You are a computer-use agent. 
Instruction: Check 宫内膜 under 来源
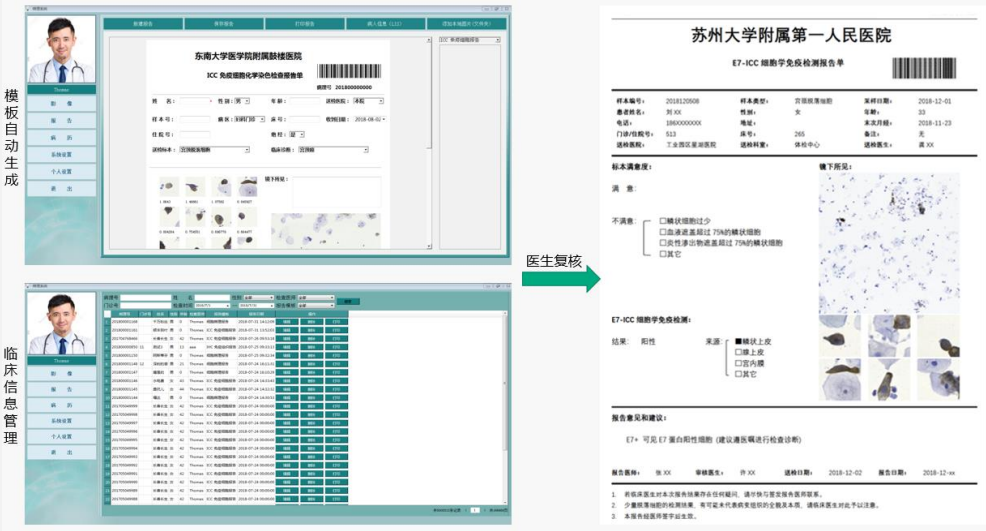point(739,363)
